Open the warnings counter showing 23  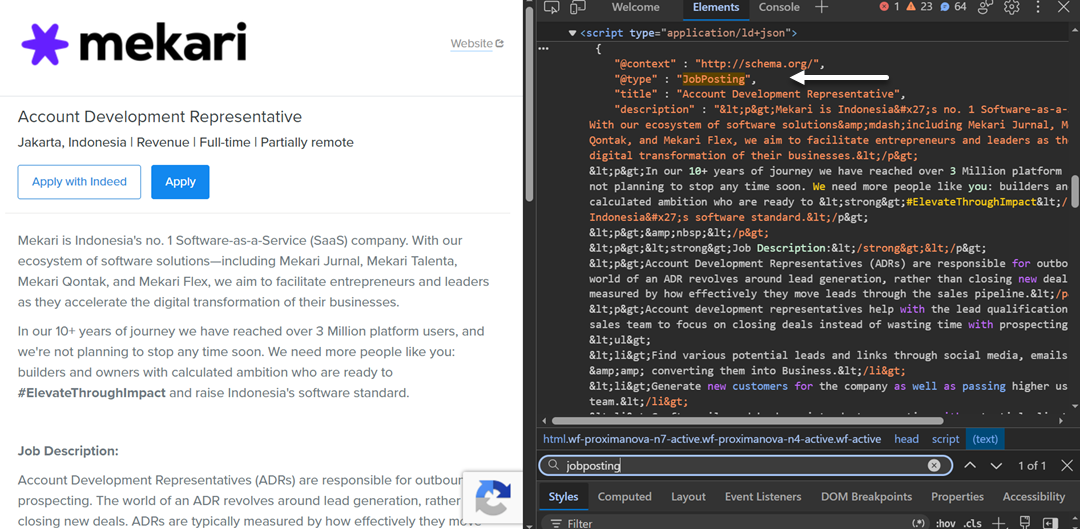click(x=920, y=7)
